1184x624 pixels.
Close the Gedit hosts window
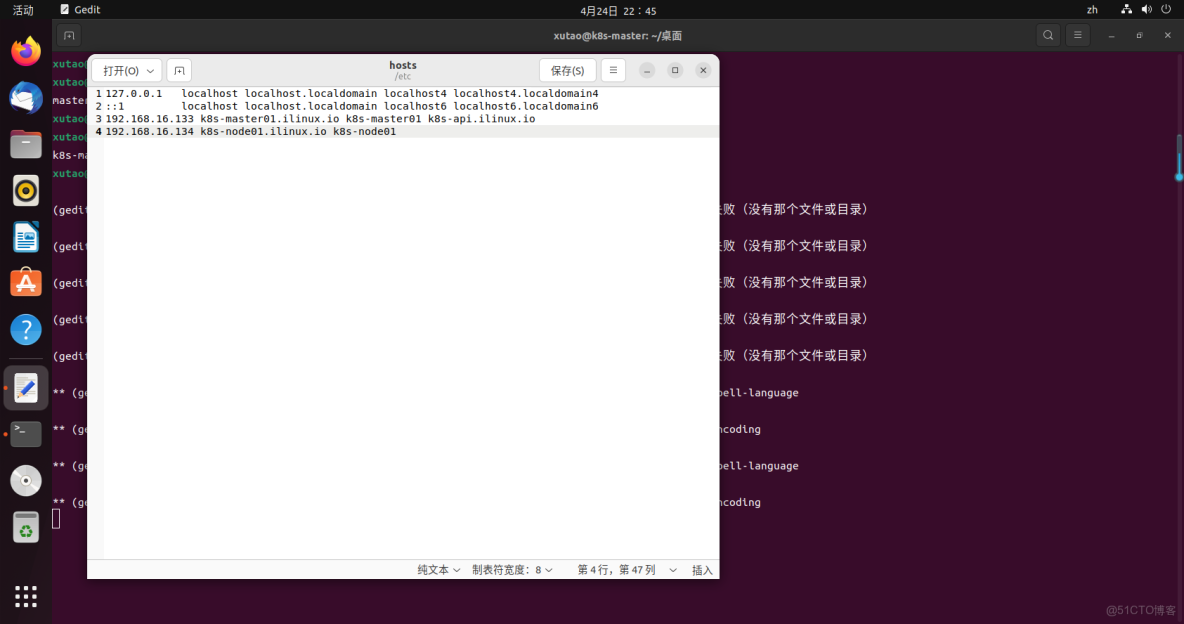(703, 70)
